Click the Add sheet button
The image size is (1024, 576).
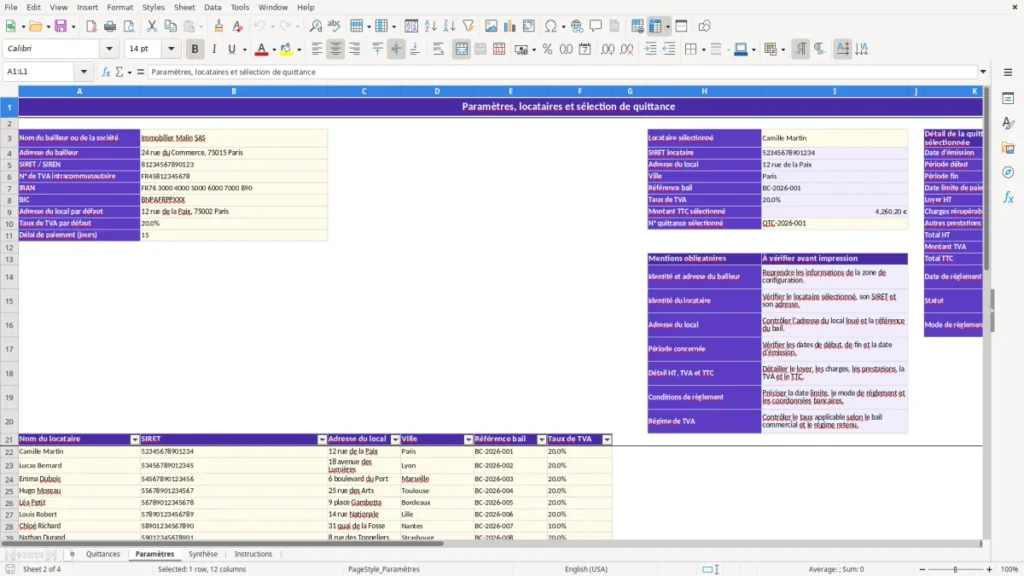click(72, 554)
